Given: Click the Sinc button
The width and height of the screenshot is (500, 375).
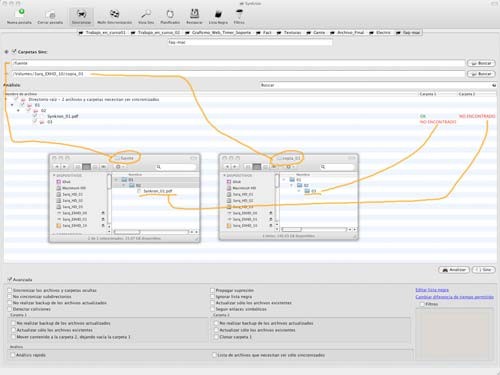Looking at the screenshot, I should (x=484, y=270).
